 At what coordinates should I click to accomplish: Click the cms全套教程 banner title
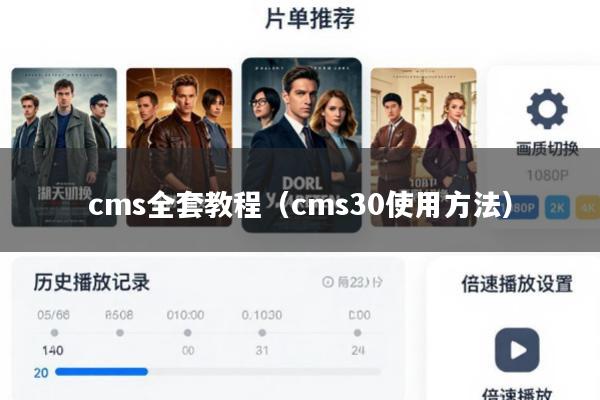(300, 206)
